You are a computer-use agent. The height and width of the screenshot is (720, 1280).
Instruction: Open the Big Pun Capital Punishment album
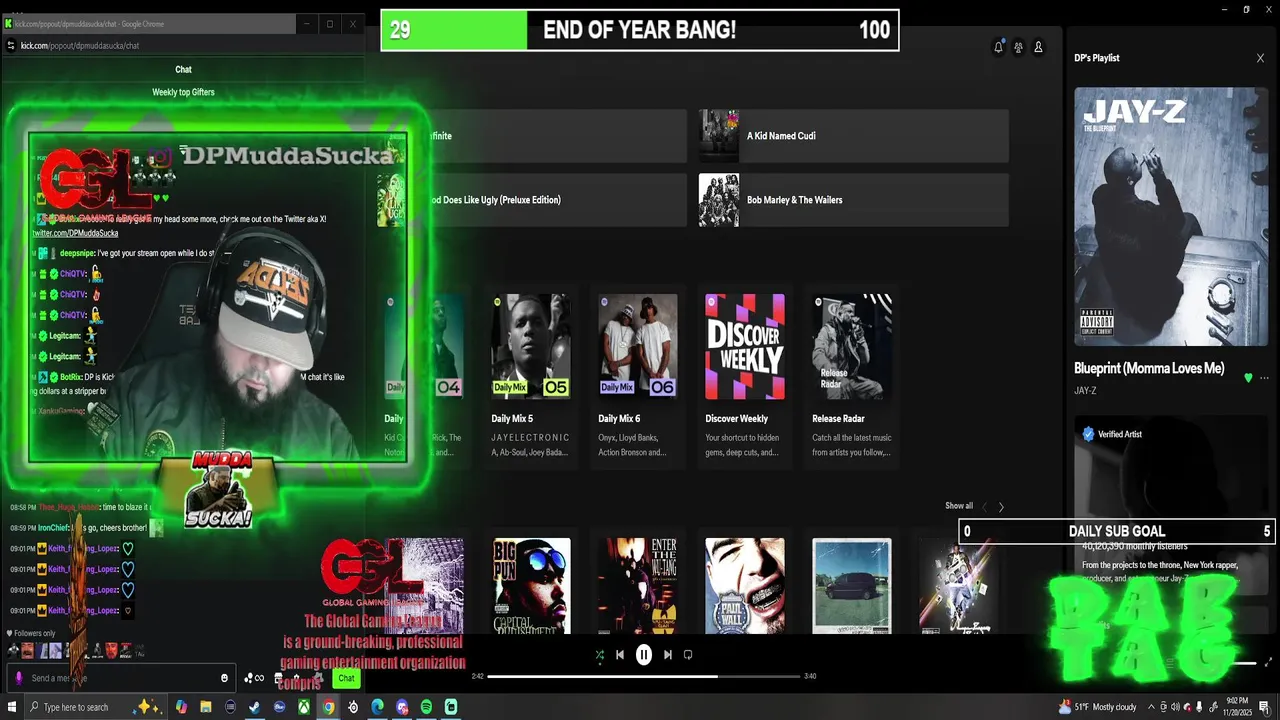click(x=531, y=585)
